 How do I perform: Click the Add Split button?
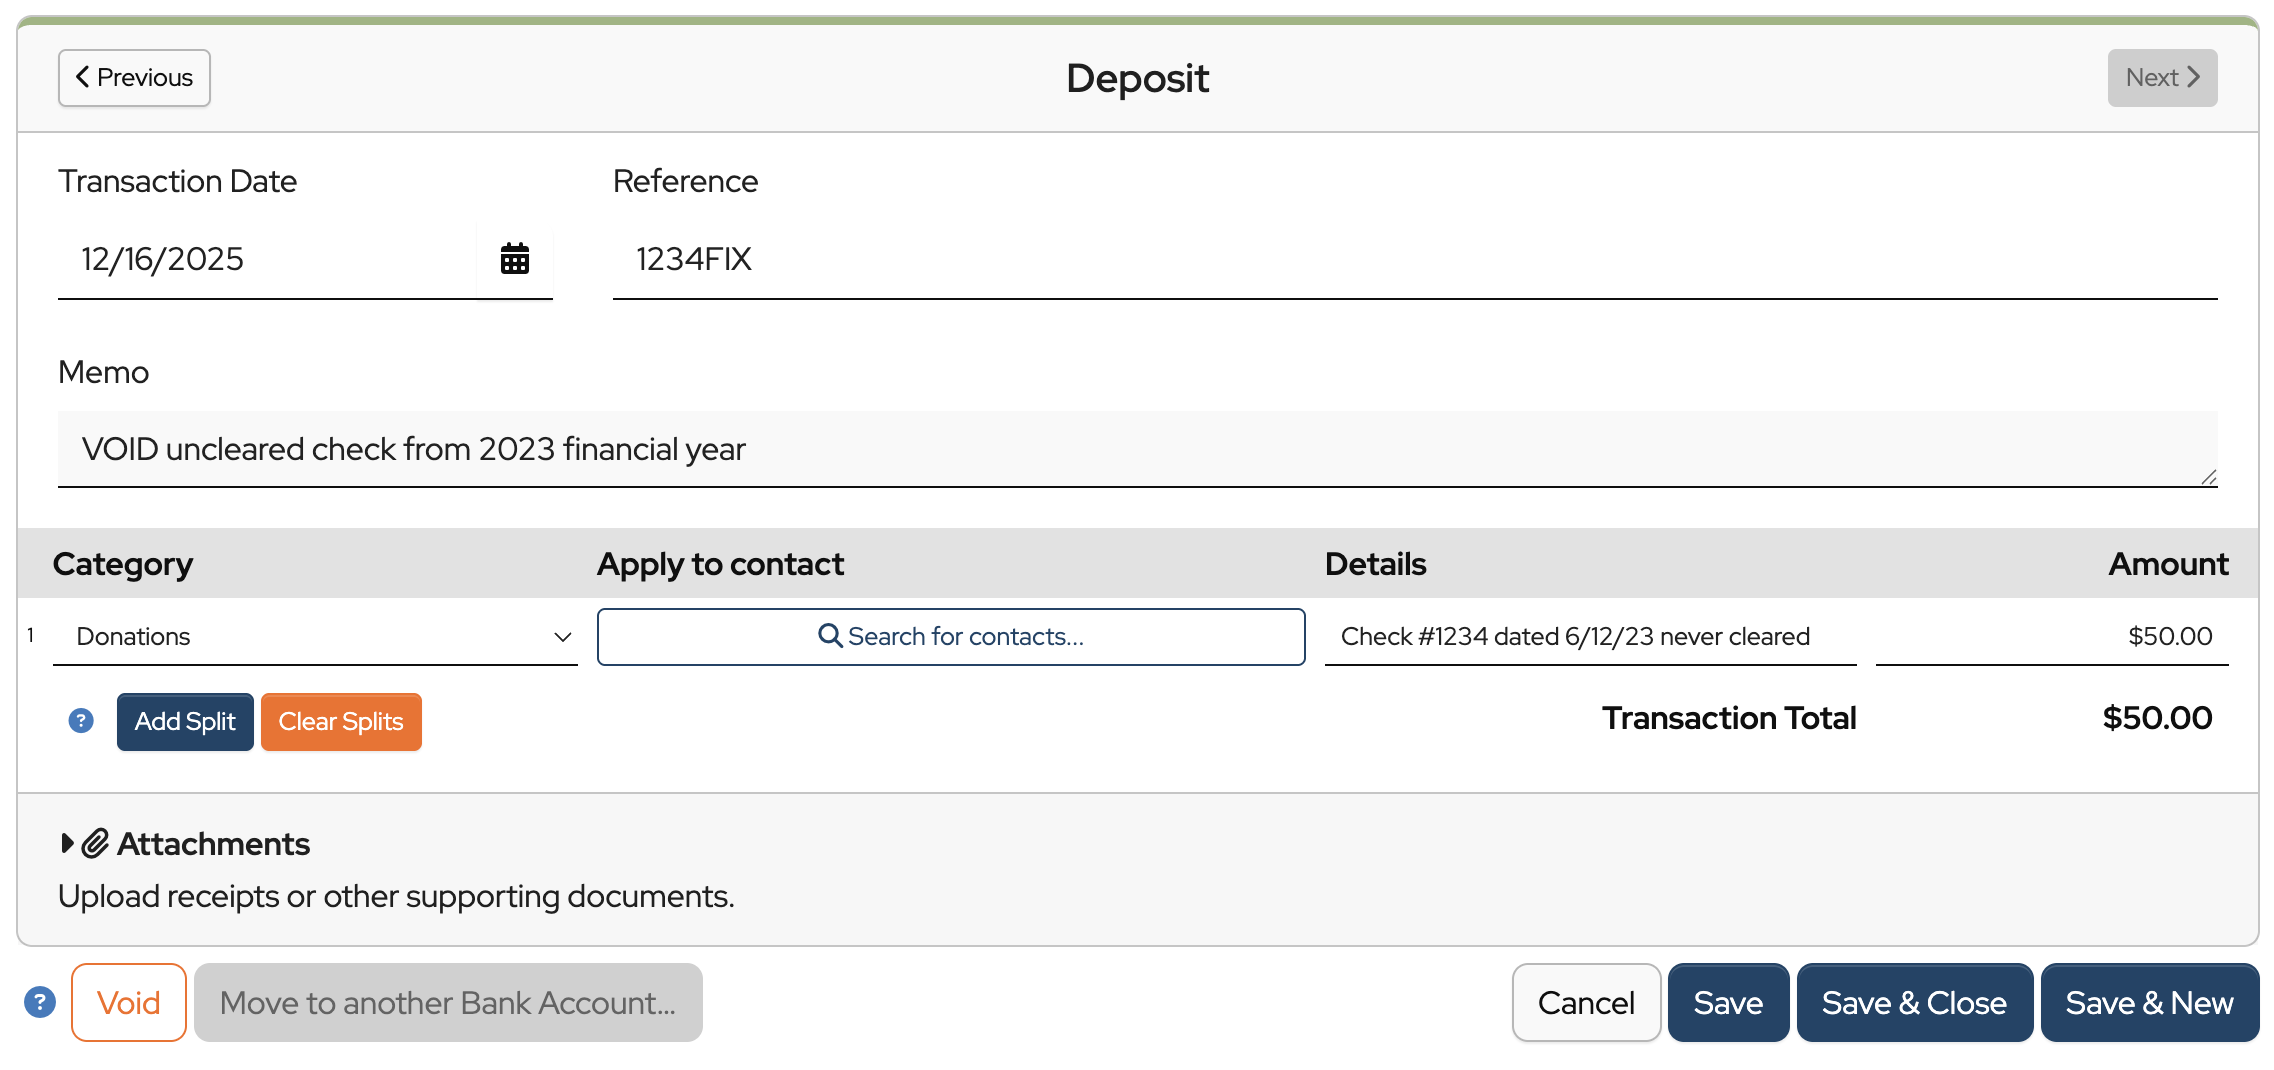[x=185, y=722]
